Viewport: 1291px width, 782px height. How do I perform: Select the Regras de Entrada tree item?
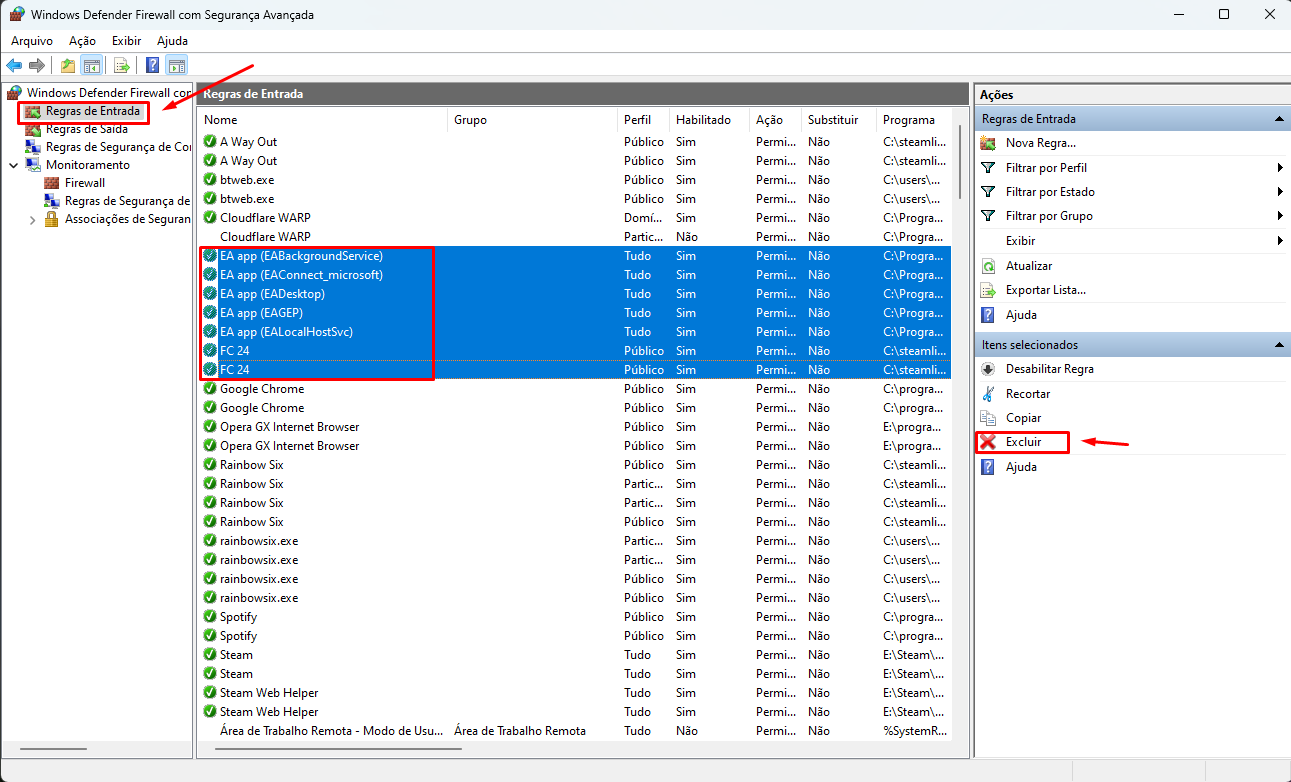93,111
